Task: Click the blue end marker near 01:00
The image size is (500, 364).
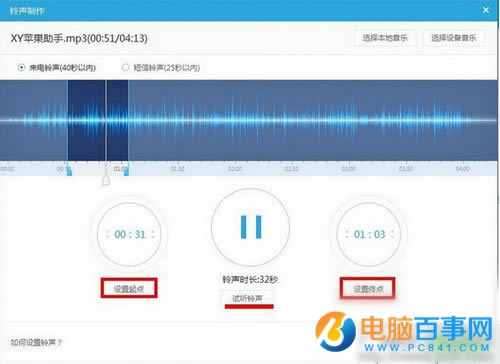Action: coord(126,171)
